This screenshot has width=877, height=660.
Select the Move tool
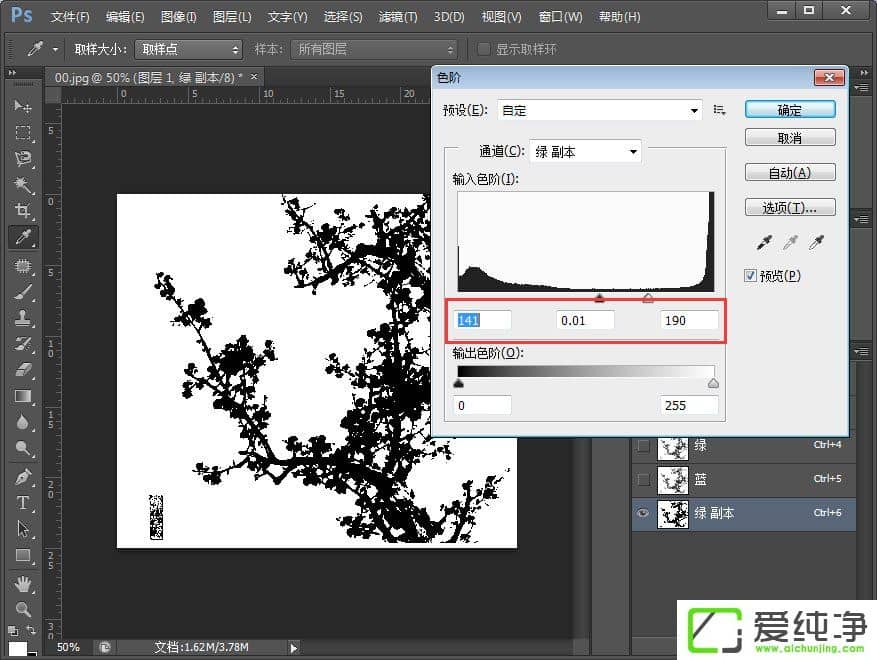coord(22,106)
